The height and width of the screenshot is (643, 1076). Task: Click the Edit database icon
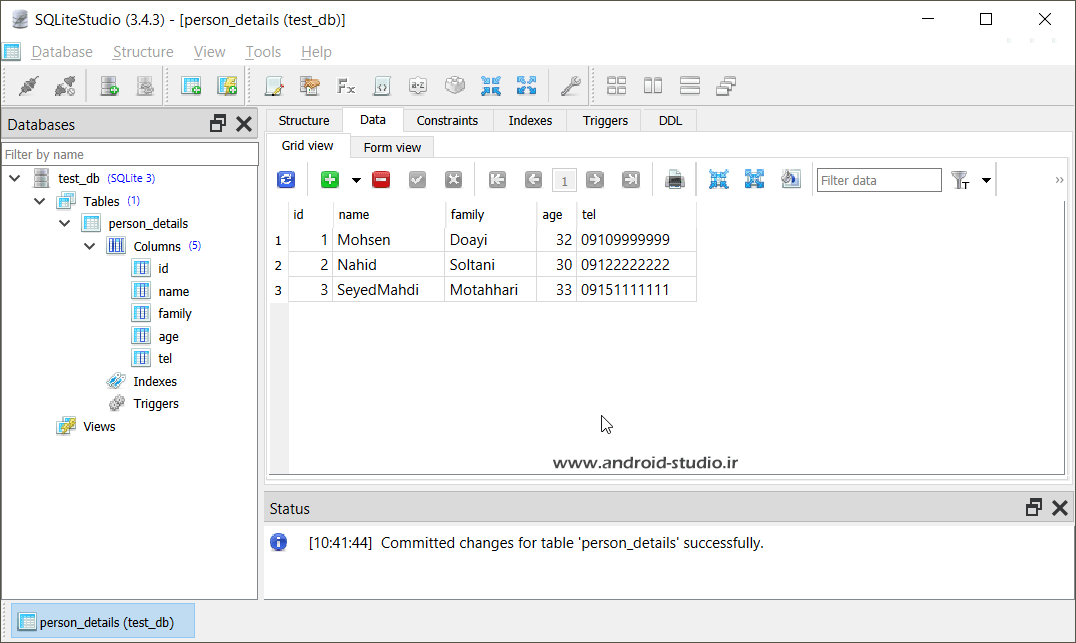[x=145, y=86]
